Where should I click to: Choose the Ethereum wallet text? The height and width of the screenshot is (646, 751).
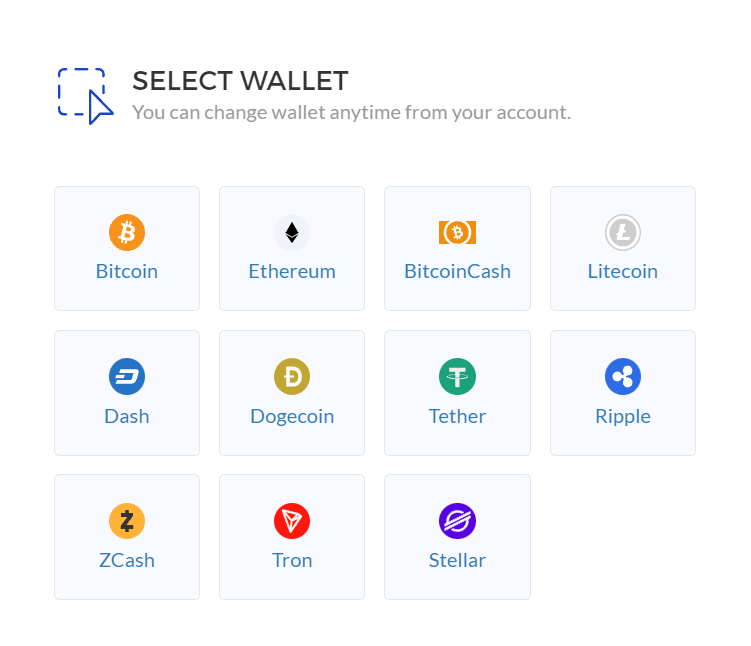point(292,271)
